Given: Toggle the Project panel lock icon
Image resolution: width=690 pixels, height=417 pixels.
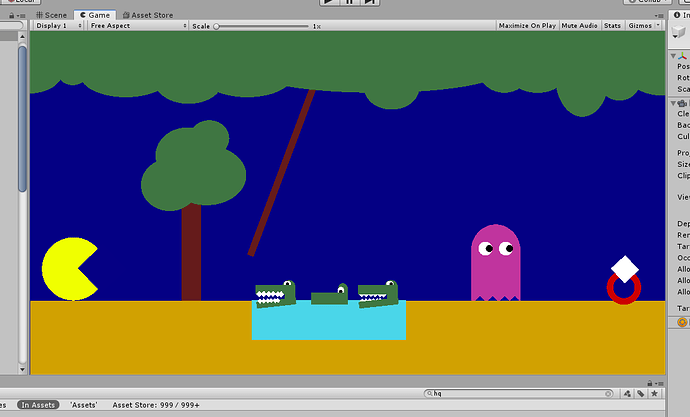Looking at the screenshot, I should coord(650,383).
